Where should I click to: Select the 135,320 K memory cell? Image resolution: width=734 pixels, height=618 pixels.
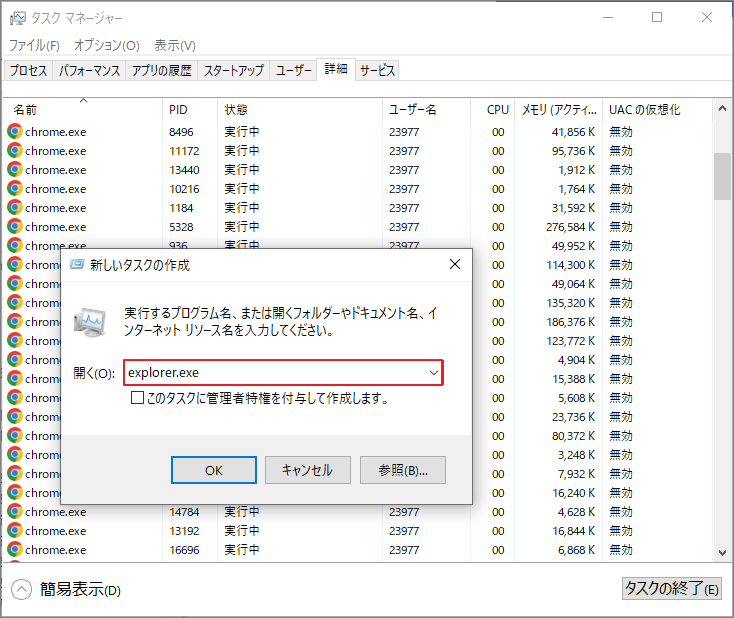(570, 303)
